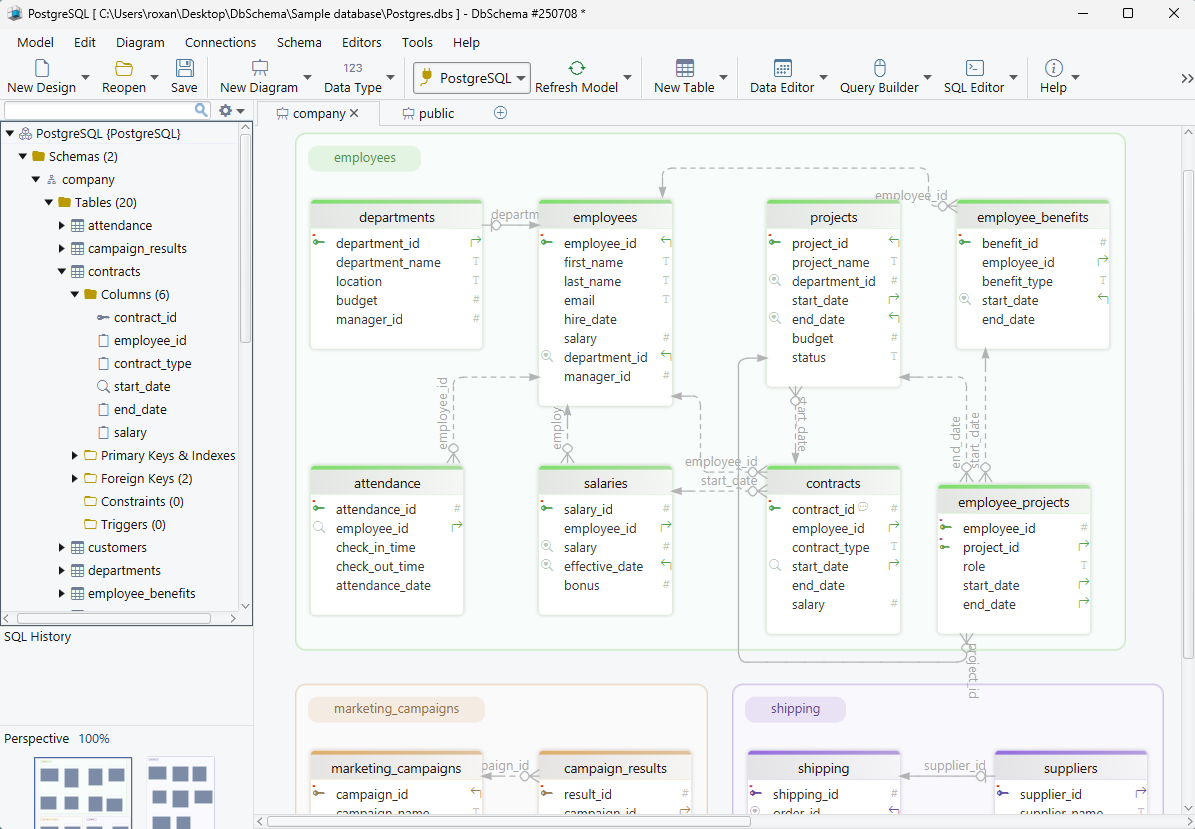Image resolution: width=1195 pixels, height=829 pixels.
Task: Close the company diagram tab
Action: [354, 114]
